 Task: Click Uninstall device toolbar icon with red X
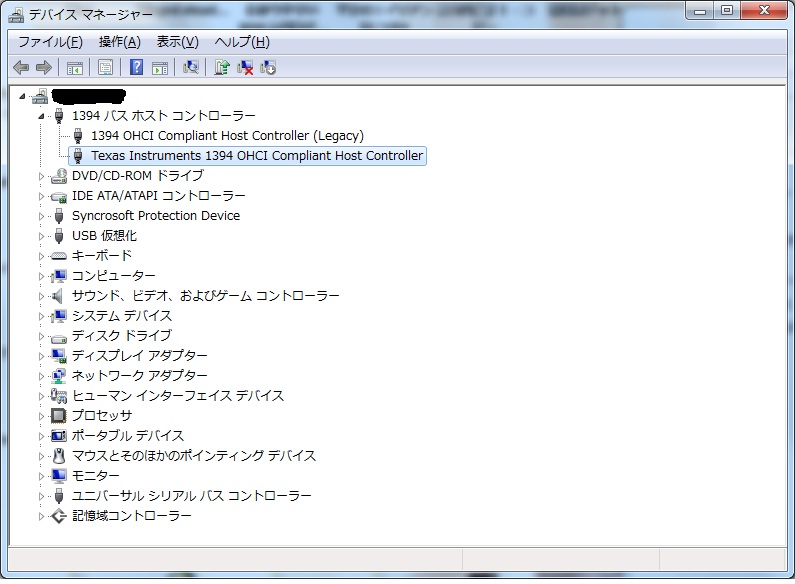click(245, 67)
